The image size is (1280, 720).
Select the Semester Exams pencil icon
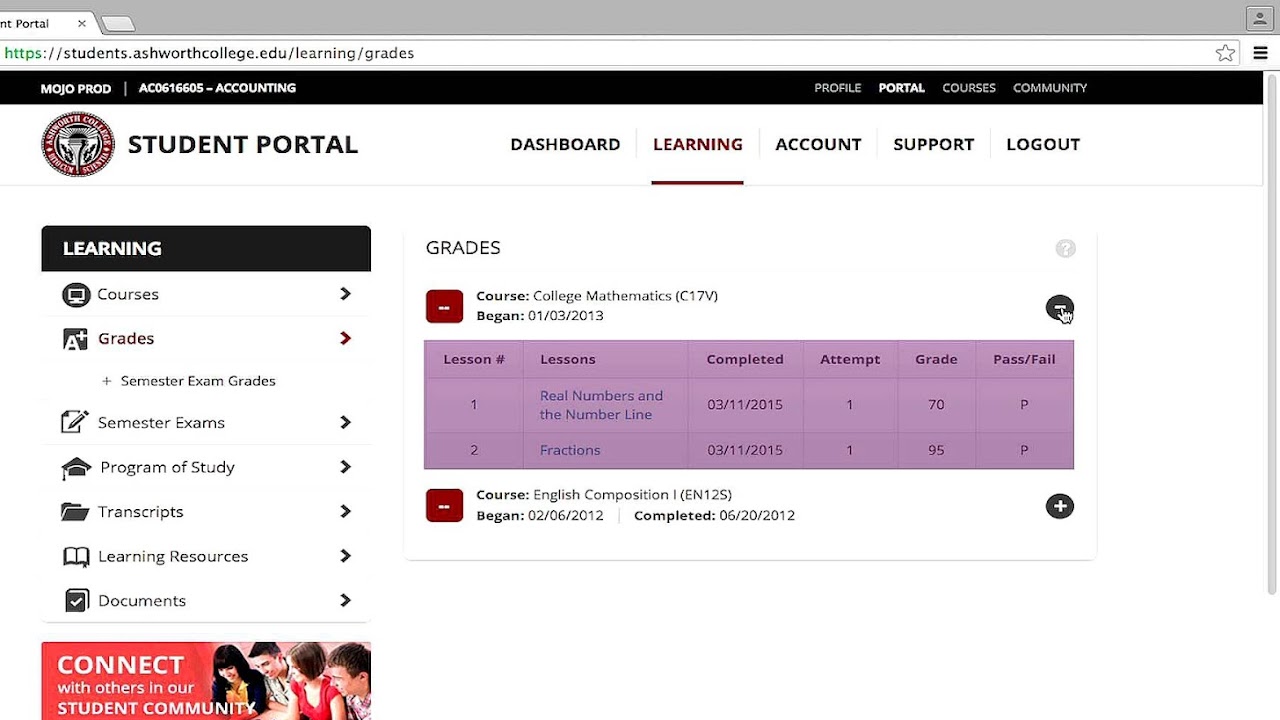[76, 422]
